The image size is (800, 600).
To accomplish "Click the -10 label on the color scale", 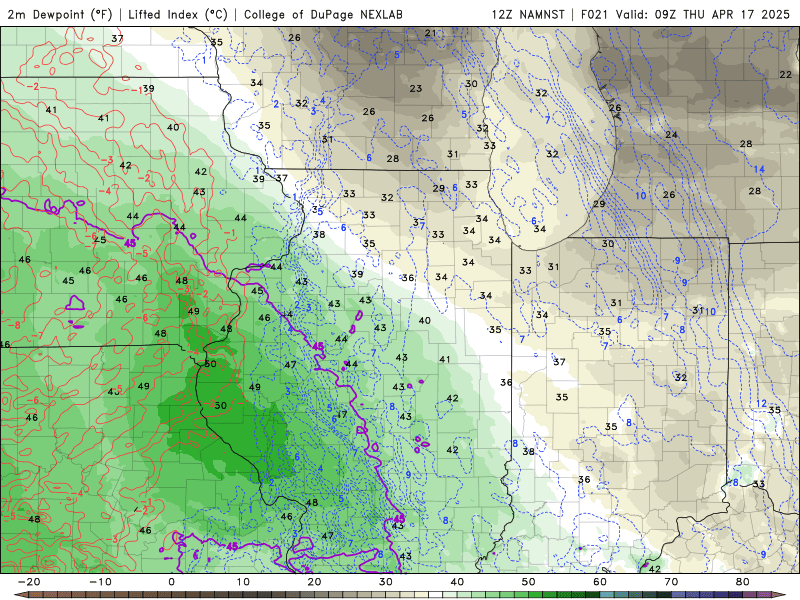I will [100, 582].
